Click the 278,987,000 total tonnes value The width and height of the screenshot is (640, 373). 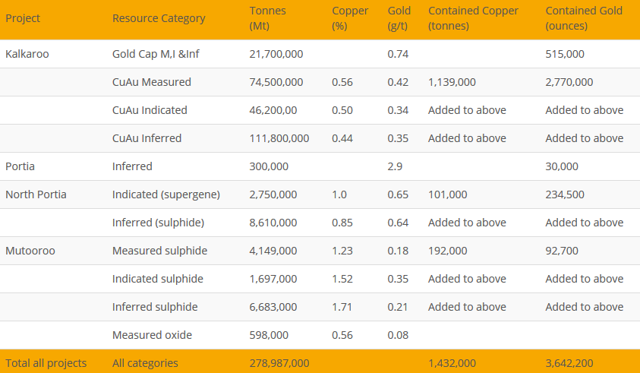279,363
